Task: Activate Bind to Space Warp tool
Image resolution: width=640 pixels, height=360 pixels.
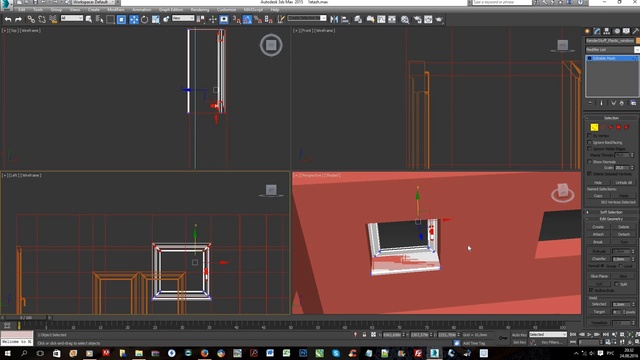Action: tap(53, 19)
